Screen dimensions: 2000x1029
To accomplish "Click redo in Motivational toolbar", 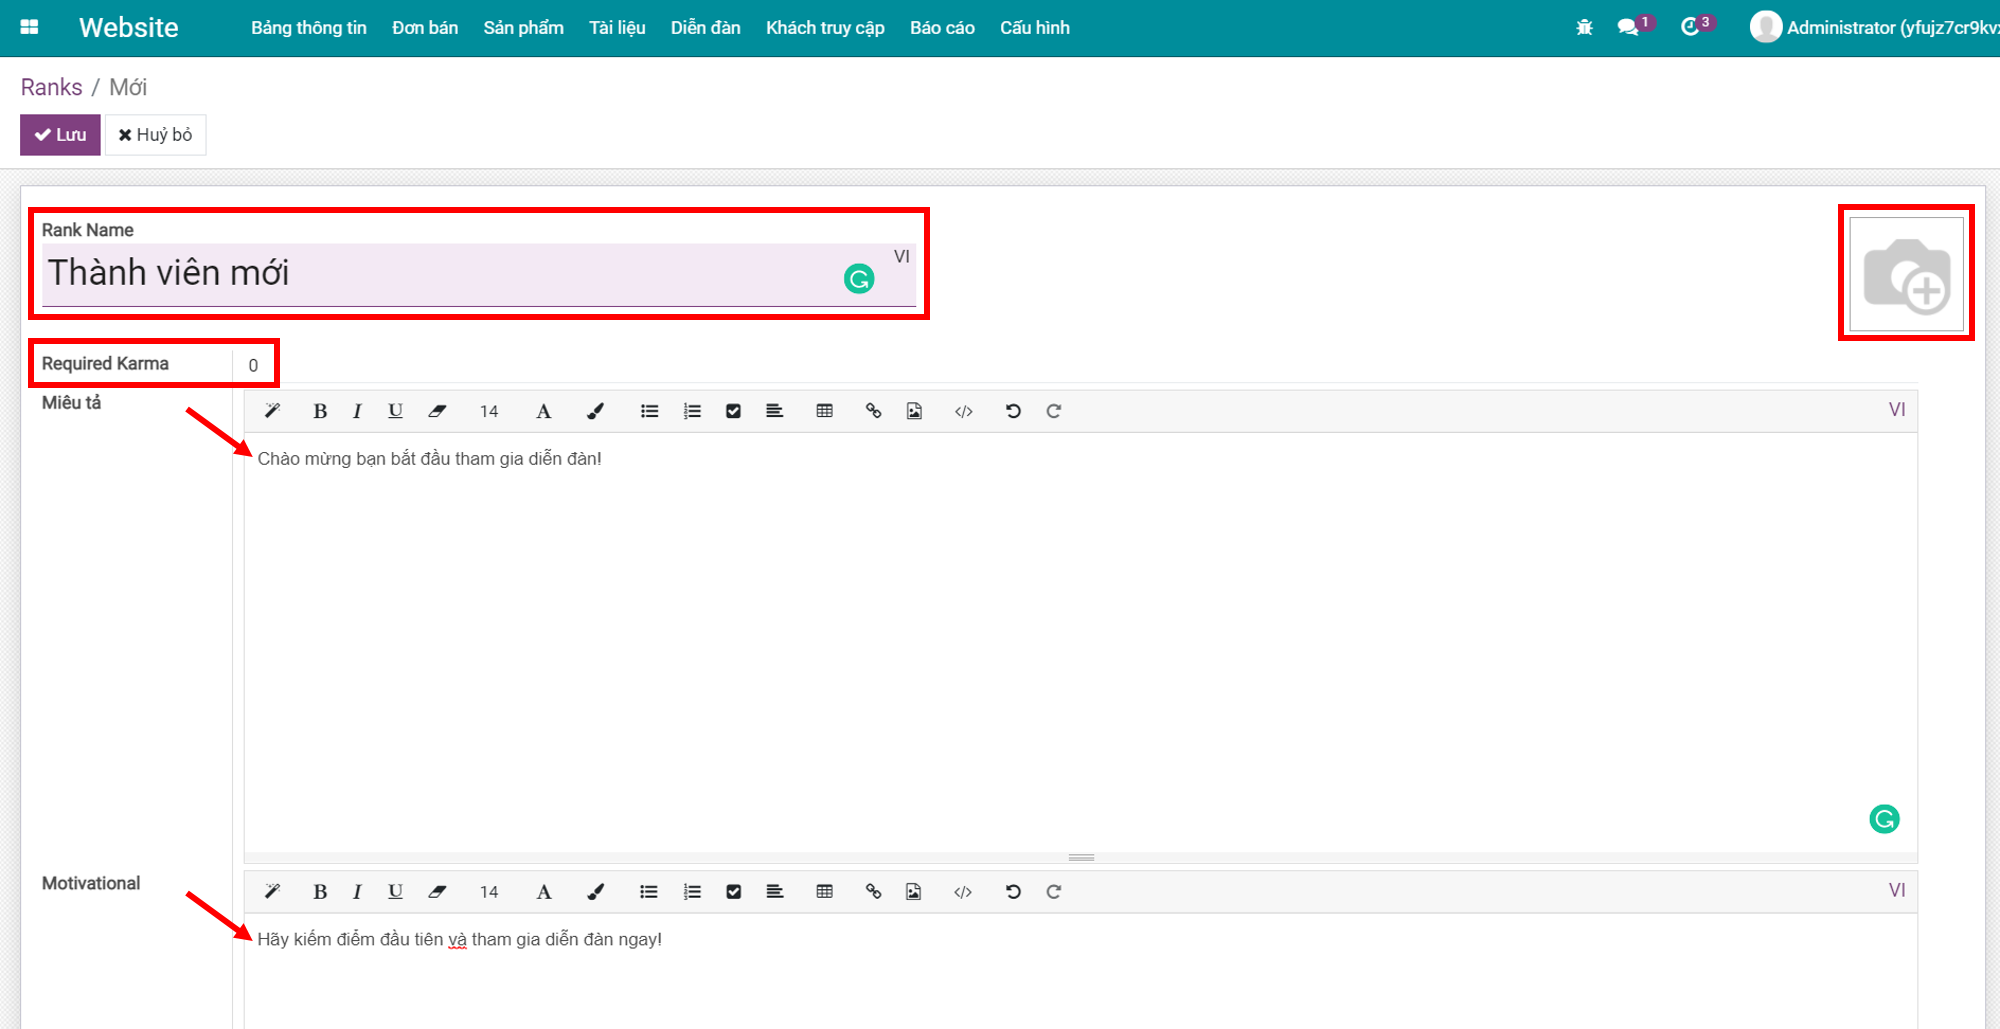I will pyautogui.click(x=1053, y=892).
